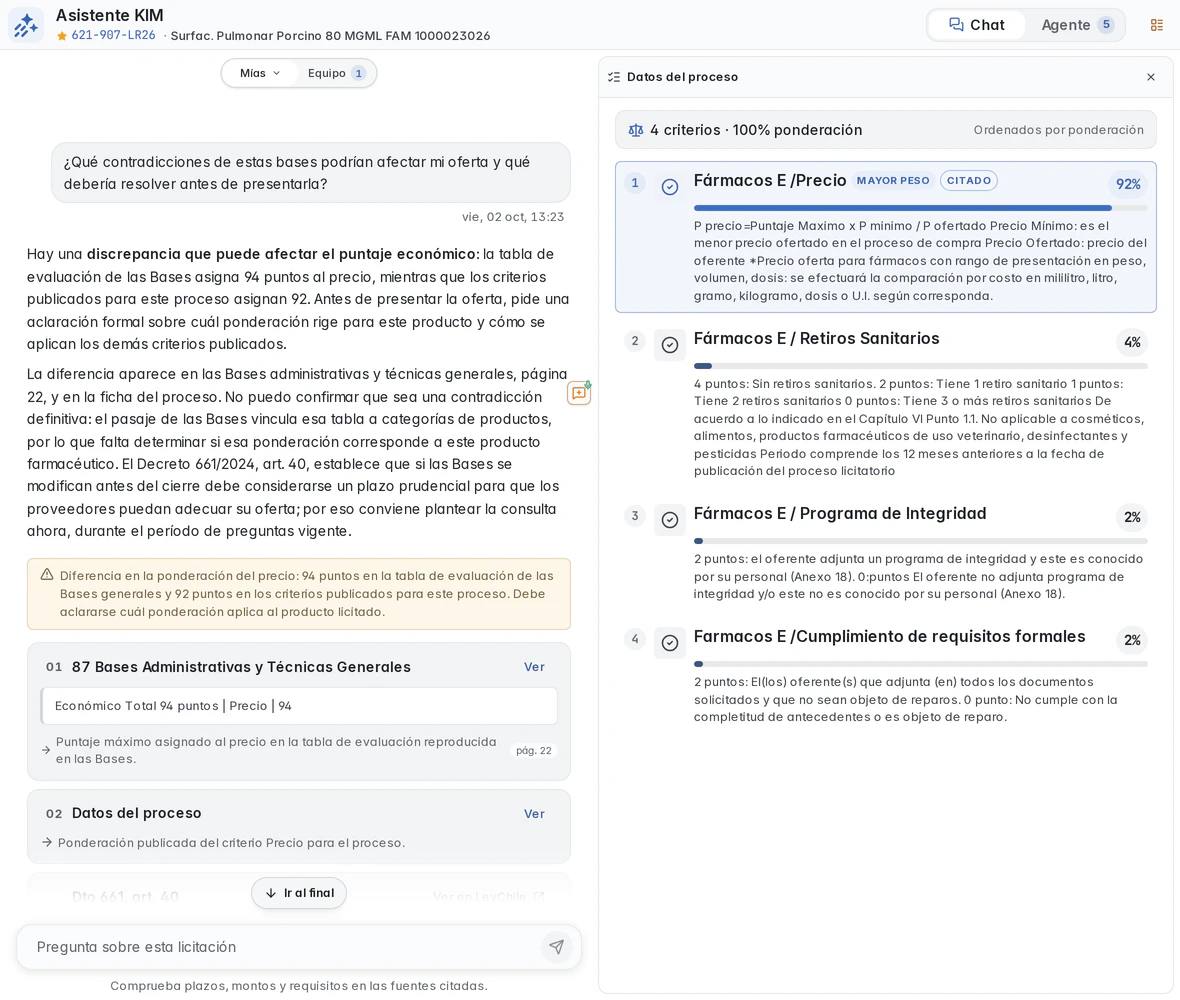Click the Retiros Sanitarios 4% progress bar
The image size is (1180, 1000).
[920, 366]
